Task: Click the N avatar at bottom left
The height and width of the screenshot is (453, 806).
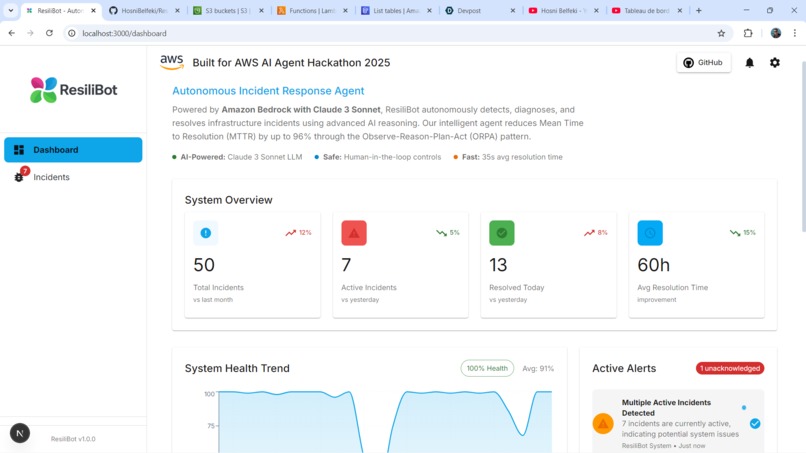Action: (x=20, y=433)
